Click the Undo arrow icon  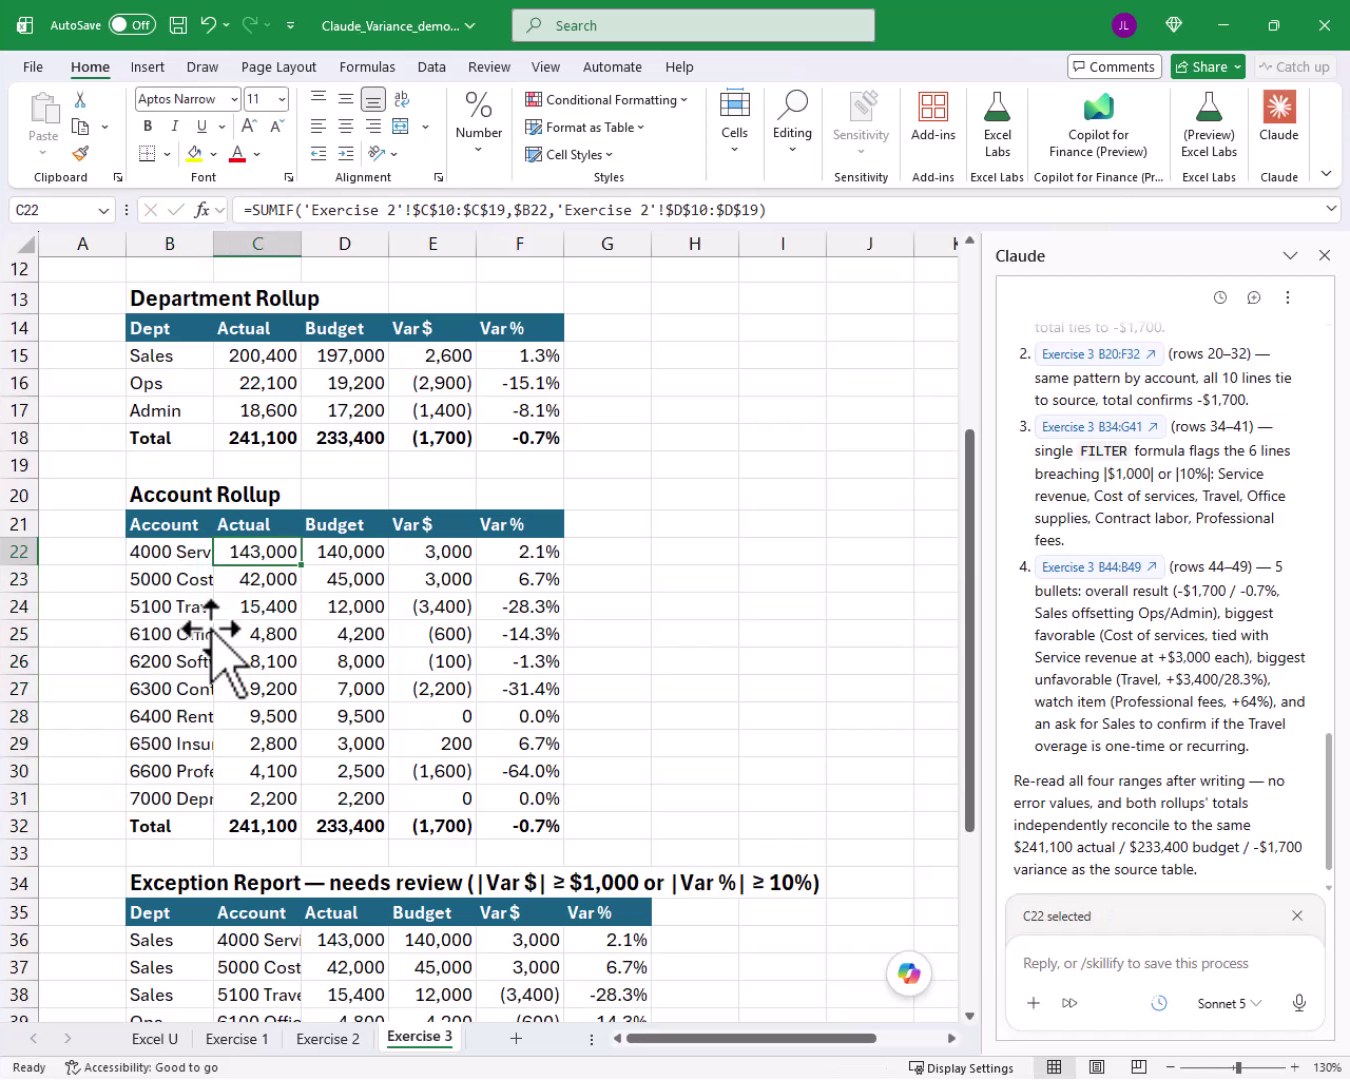(208, 25)
